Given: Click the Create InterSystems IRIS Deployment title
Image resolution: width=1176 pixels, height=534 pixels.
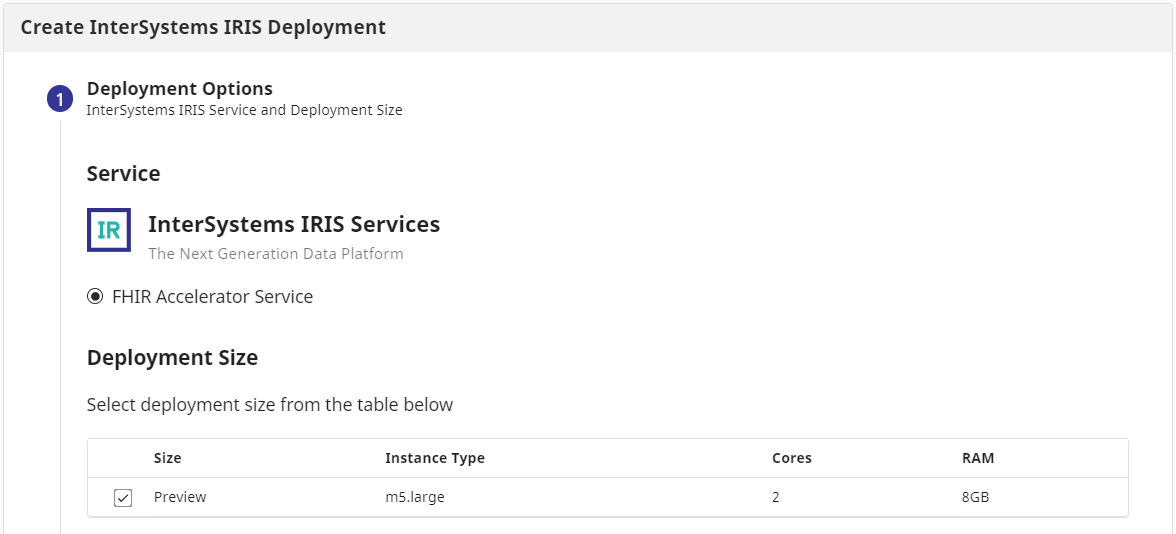Looking at the screenshot, I should click(203, 27).
